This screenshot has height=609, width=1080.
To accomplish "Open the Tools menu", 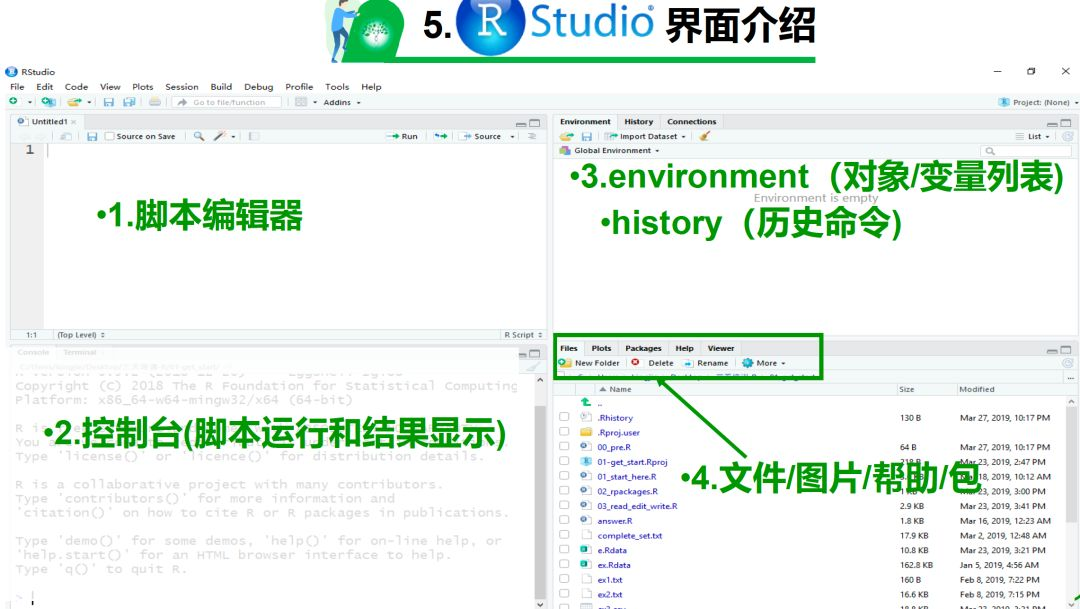I will pos(337,87).
